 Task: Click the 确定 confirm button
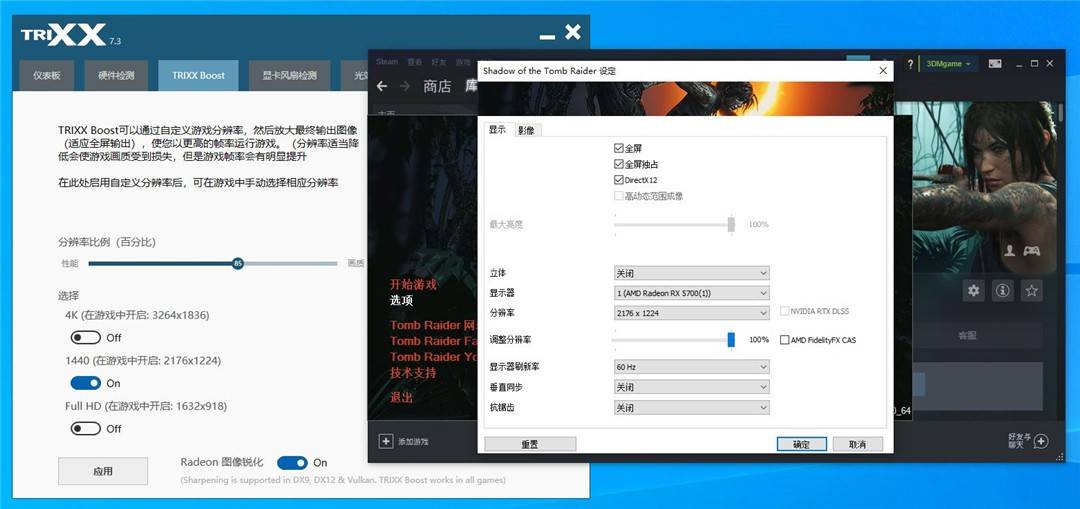[x=802, y=444]
